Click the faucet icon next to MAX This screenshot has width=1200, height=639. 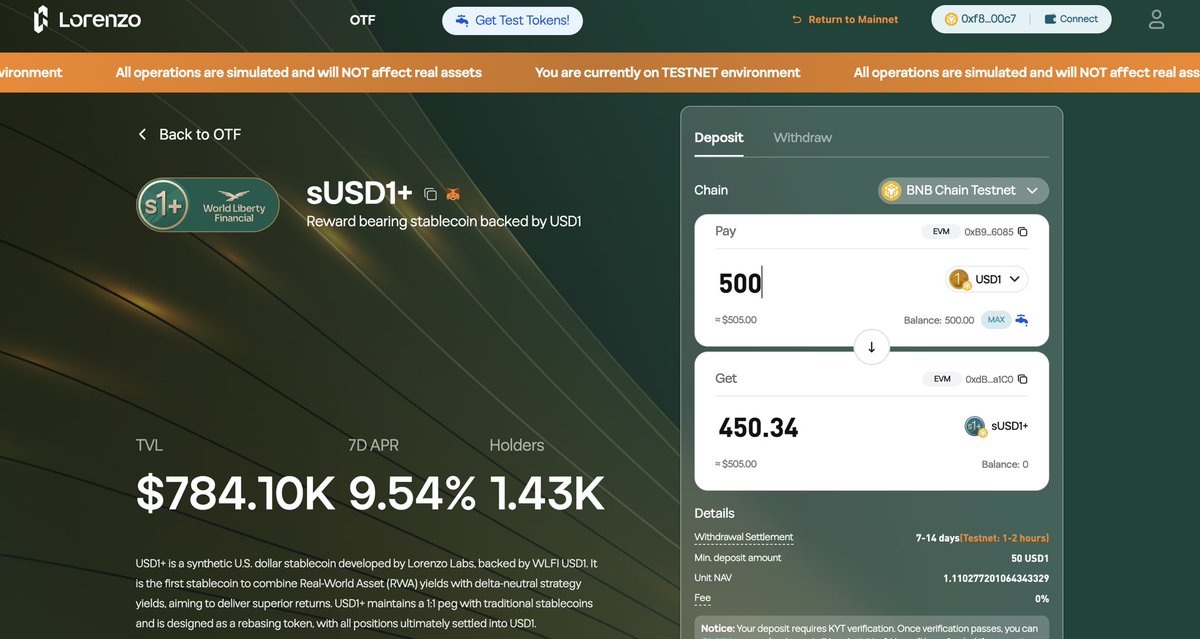point(1021,320)
